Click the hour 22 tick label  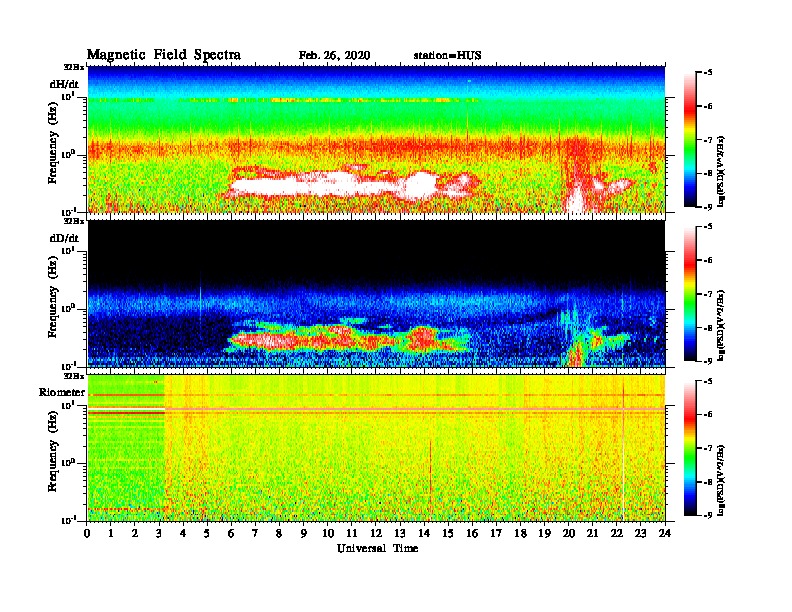[x=617, y=533]
